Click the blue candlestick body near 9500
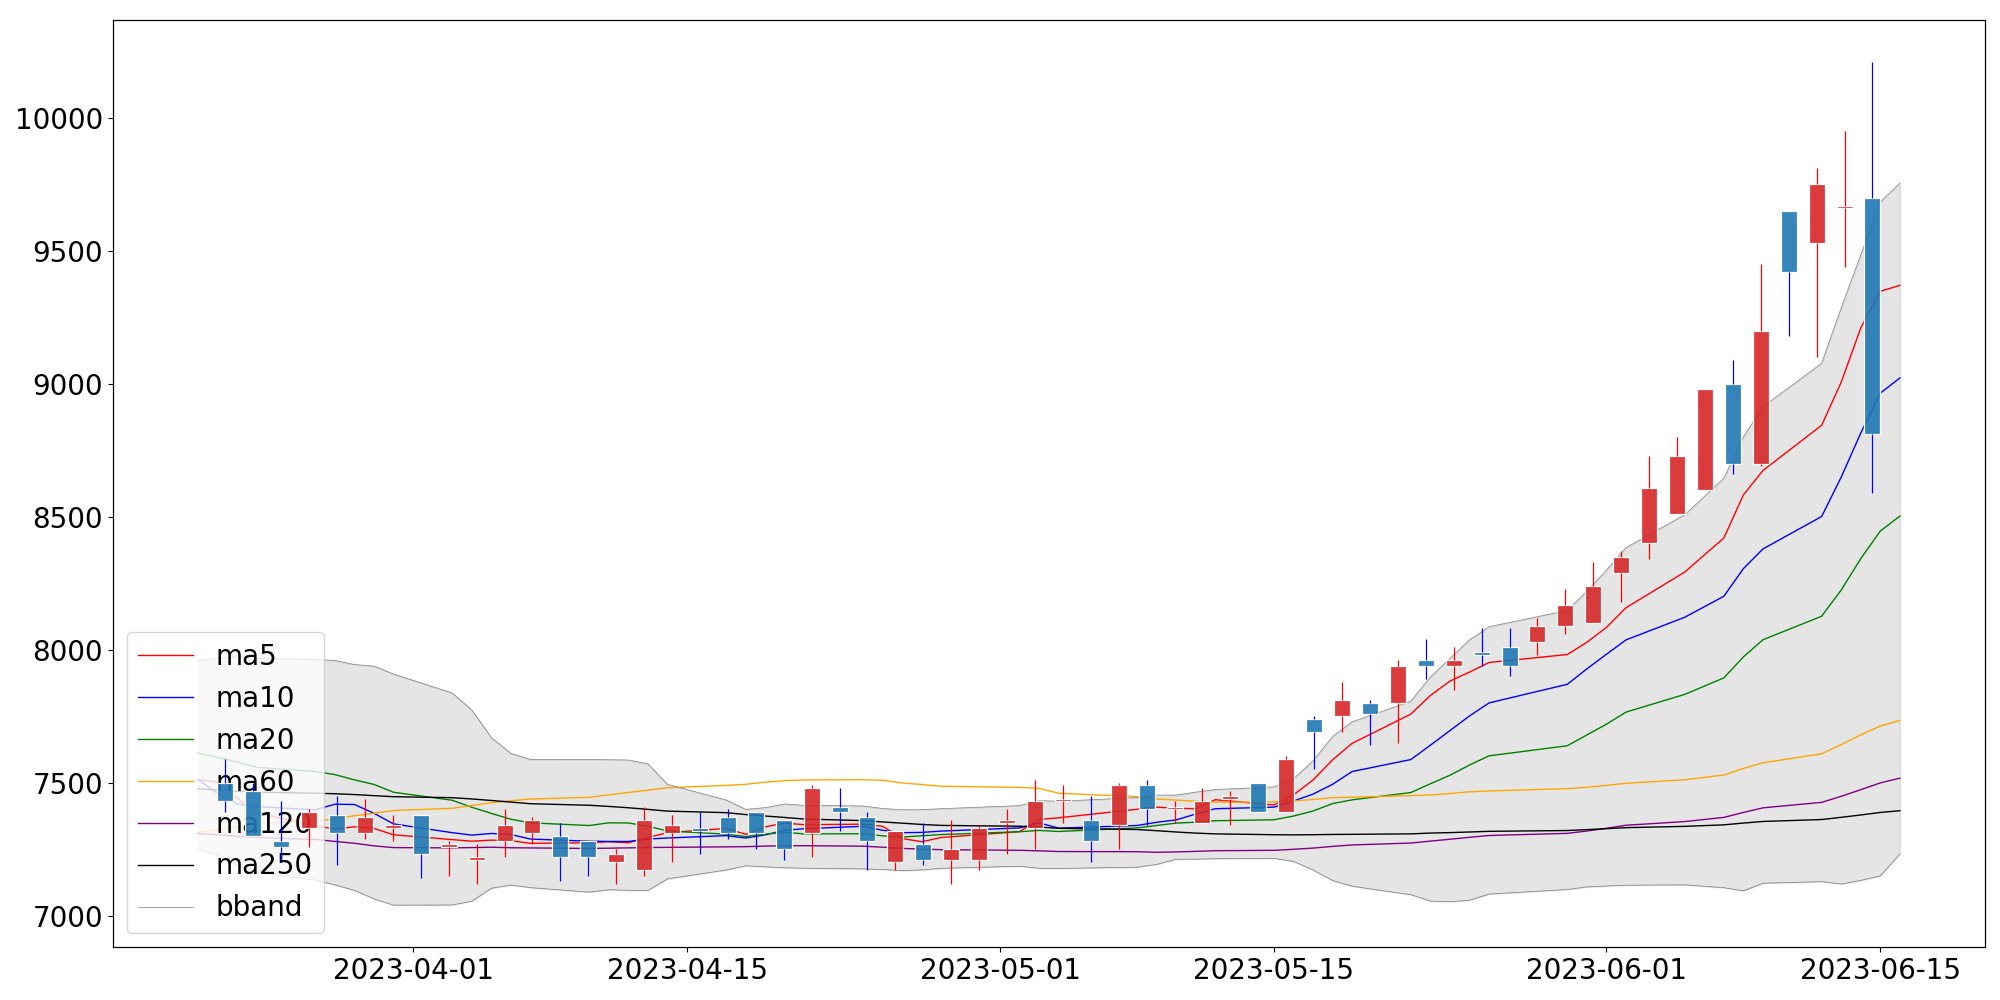Viewport: 2000px width, 1000px height. [x=1789, y=242]
